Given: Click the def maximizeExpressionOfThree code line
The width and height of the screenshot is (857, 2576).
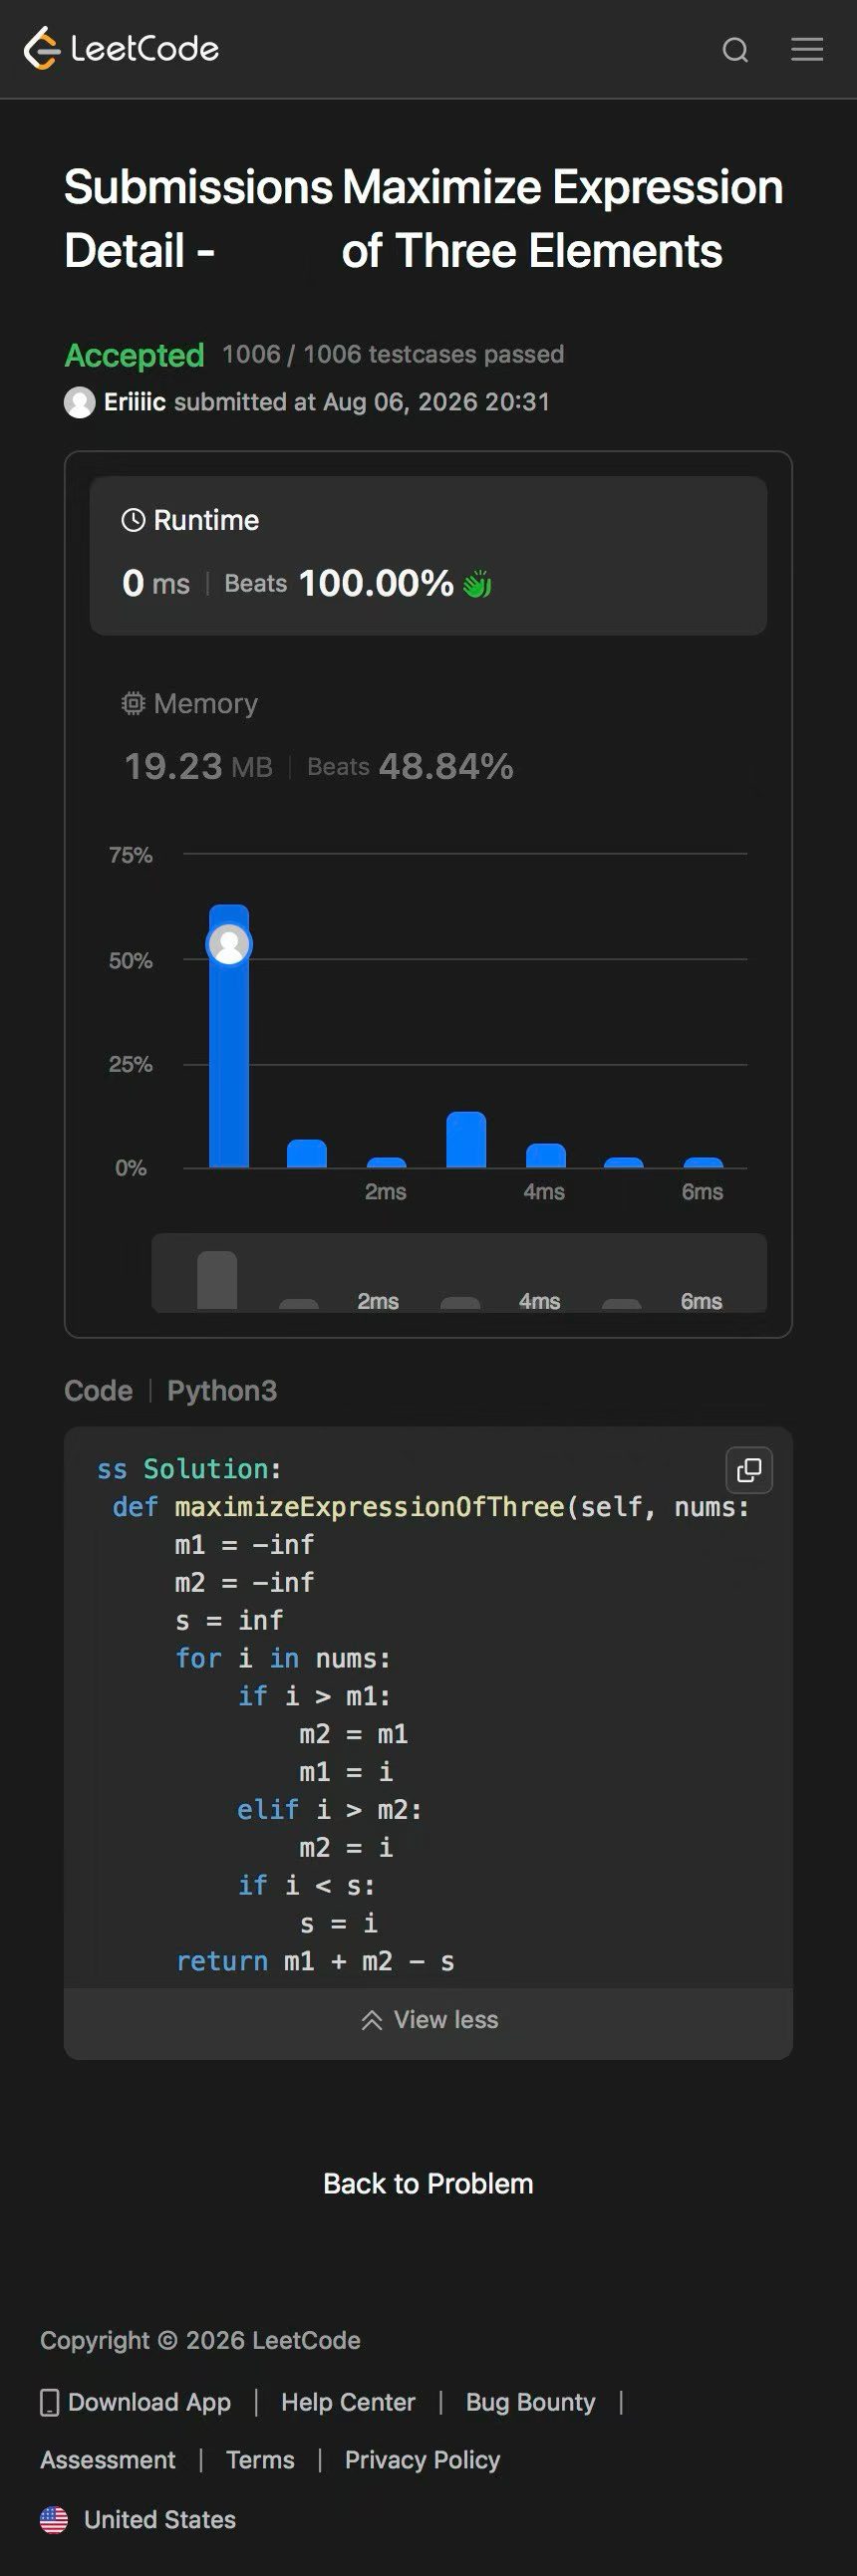Looking at the screenshot, I should [x=431, y=1507].
